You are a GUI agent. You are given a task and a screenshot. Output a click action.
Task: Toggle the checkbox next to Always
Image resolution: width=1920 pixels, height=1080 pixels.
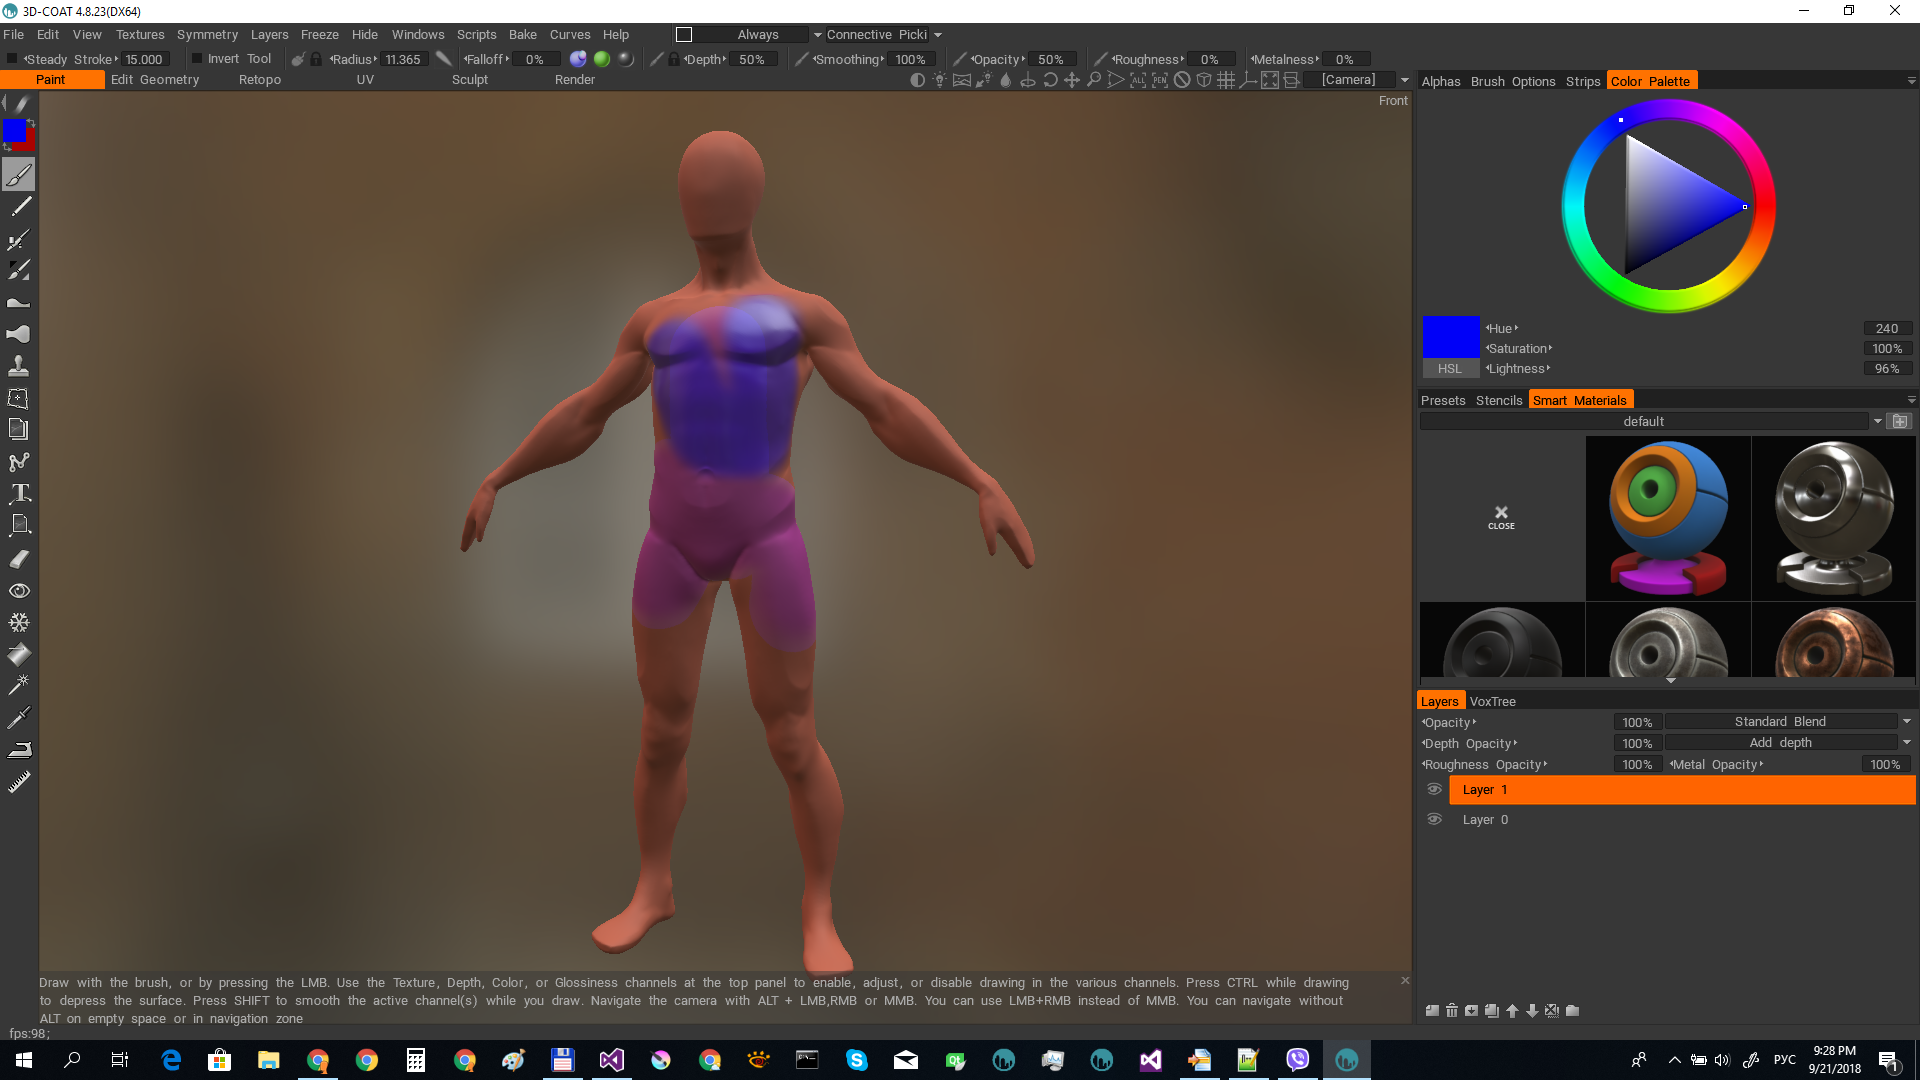click(684, 35)
